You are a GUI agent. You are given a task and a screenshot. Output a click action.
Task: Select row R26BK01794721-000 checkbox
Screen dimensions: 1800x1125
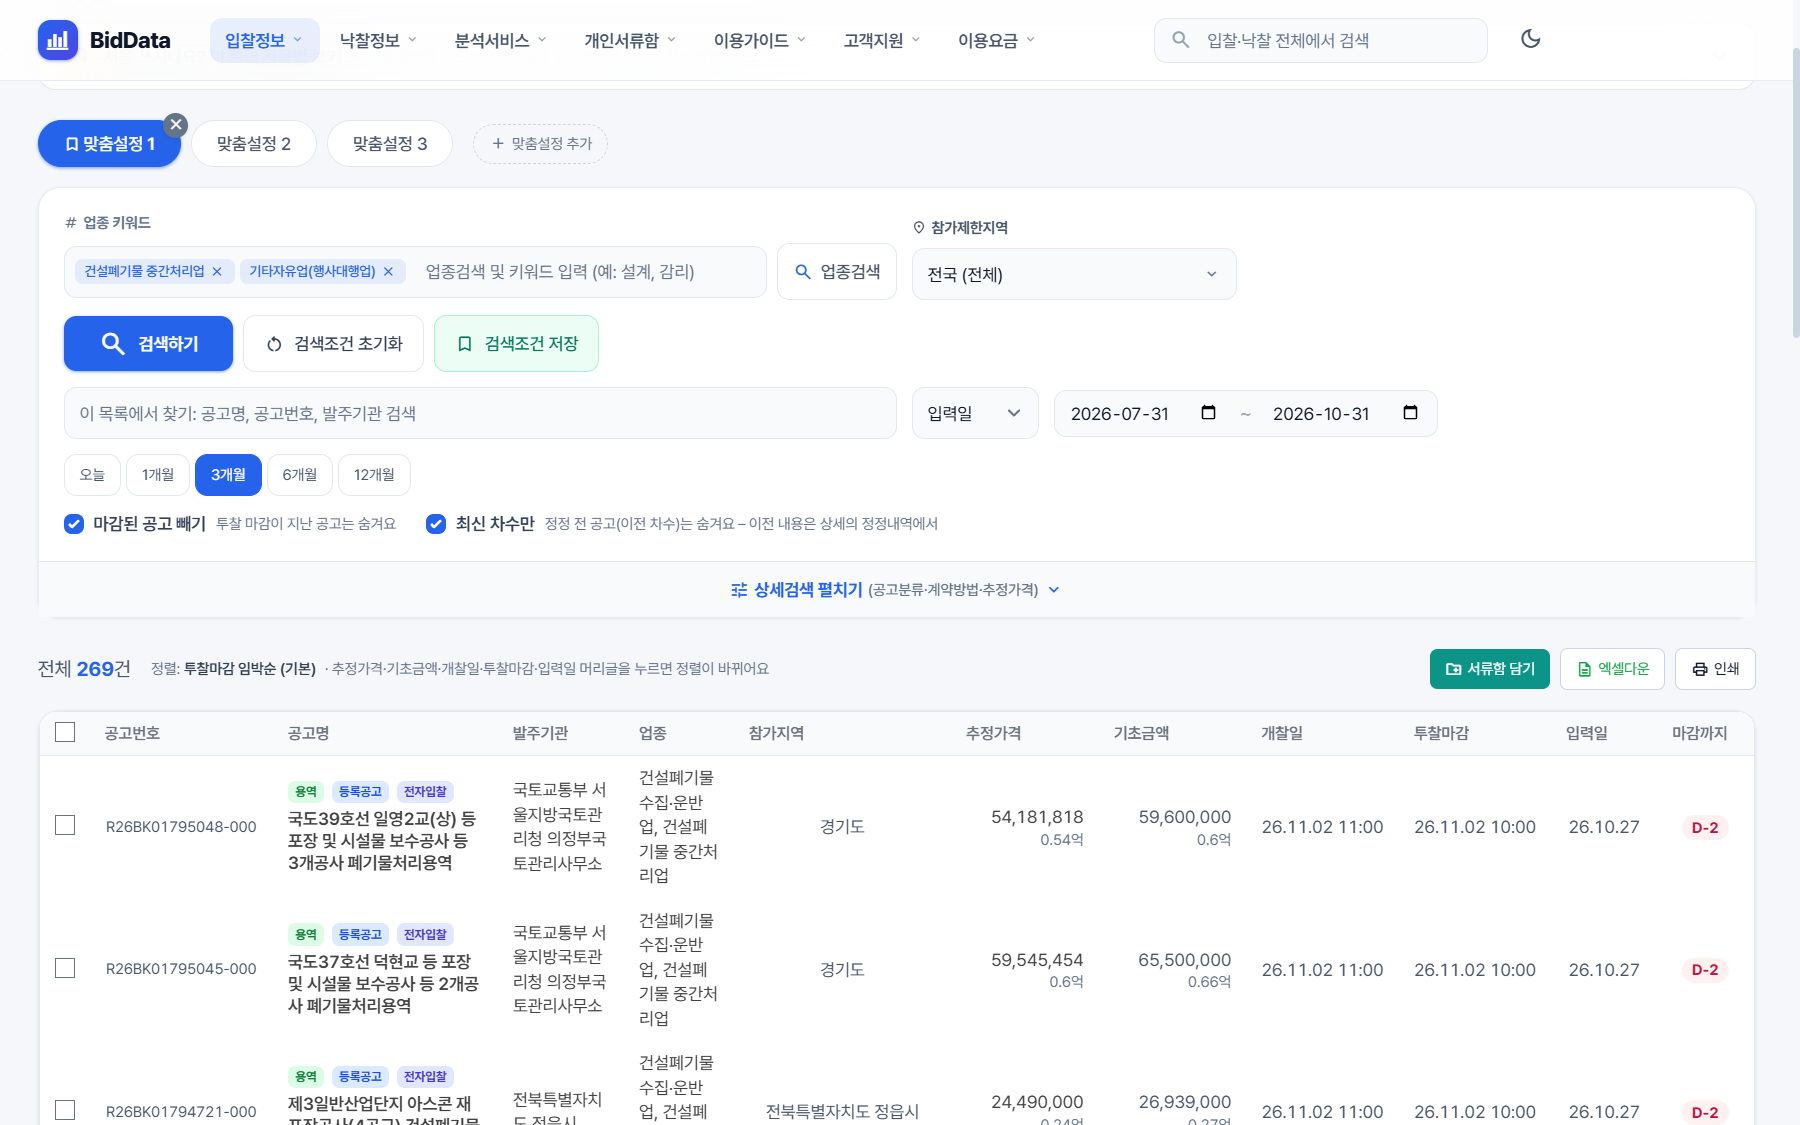(x=65, y=1110)
